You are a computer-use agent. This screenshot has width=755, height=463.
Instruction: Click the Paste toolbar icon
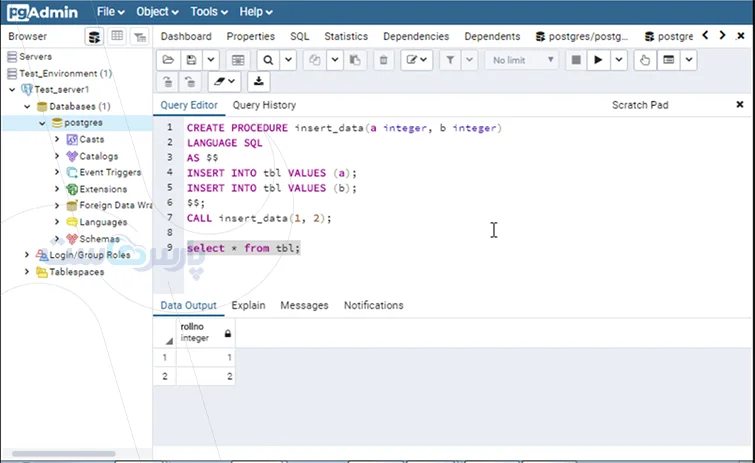pos(355,60)
